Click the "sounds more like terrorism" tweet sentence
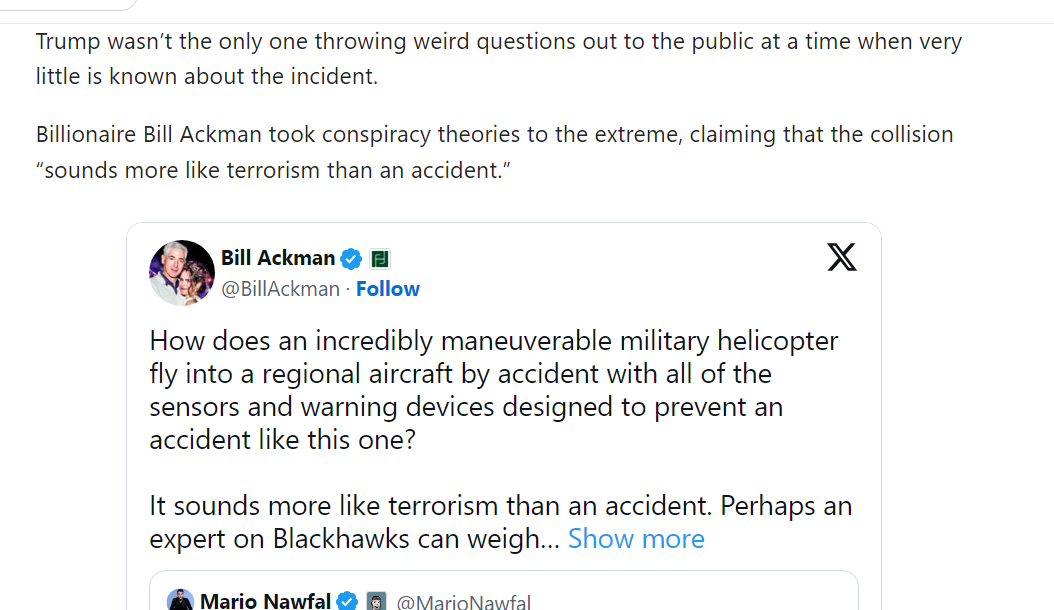Image resolution: width=1054 pixels, height=610 pixels. tap(430, 506)
